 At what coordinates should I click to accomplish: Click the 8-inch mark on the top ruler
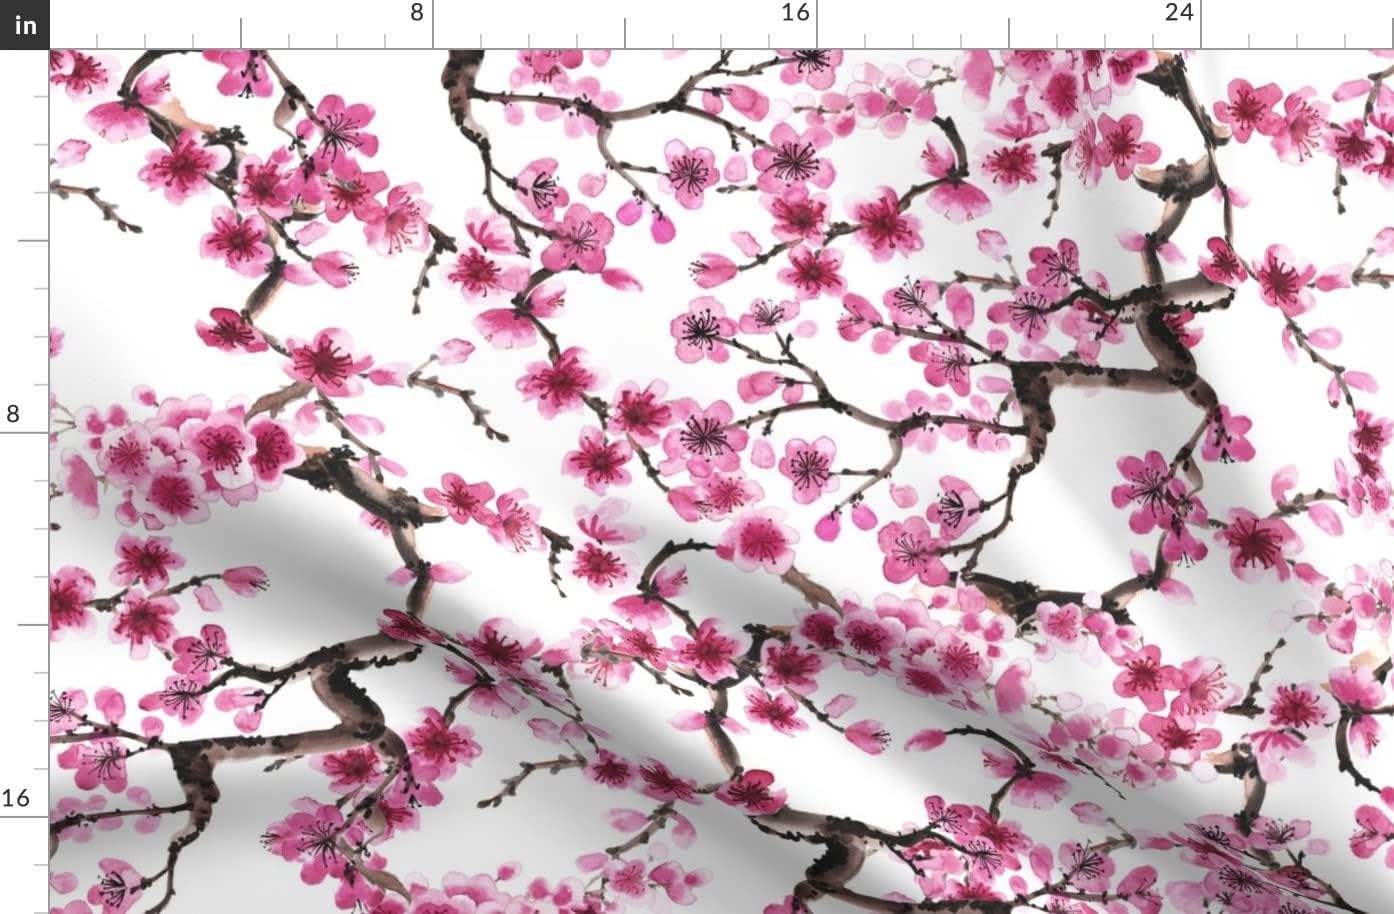pyautogui.click(x=413, y=14)
